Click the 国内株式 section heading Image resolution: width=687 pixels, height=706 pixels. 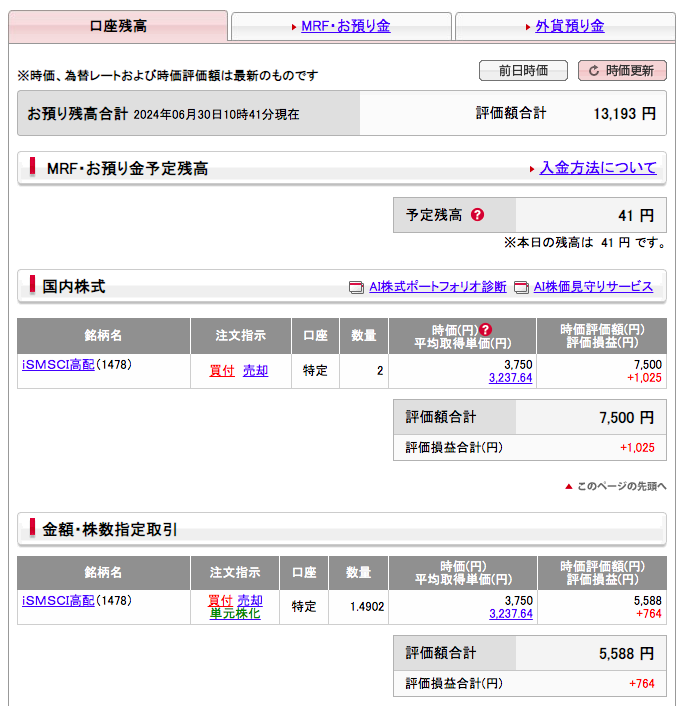pos(74,286)
